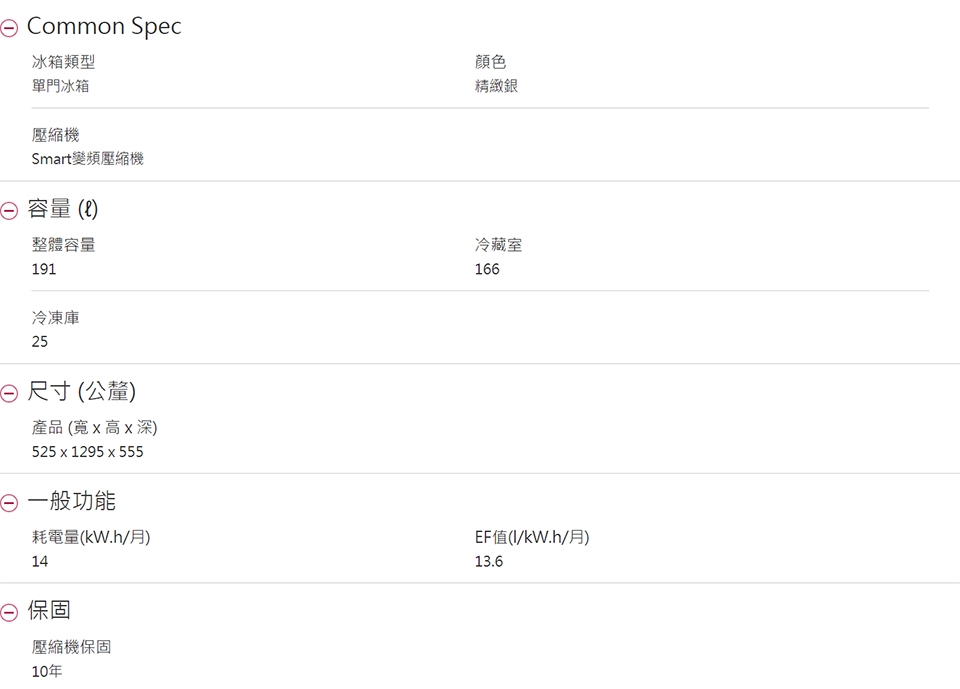The width and height of the screenshot is (960, 689).
Task: Click the 壓縮機保固 value 10年
Action: pos(47,671)
